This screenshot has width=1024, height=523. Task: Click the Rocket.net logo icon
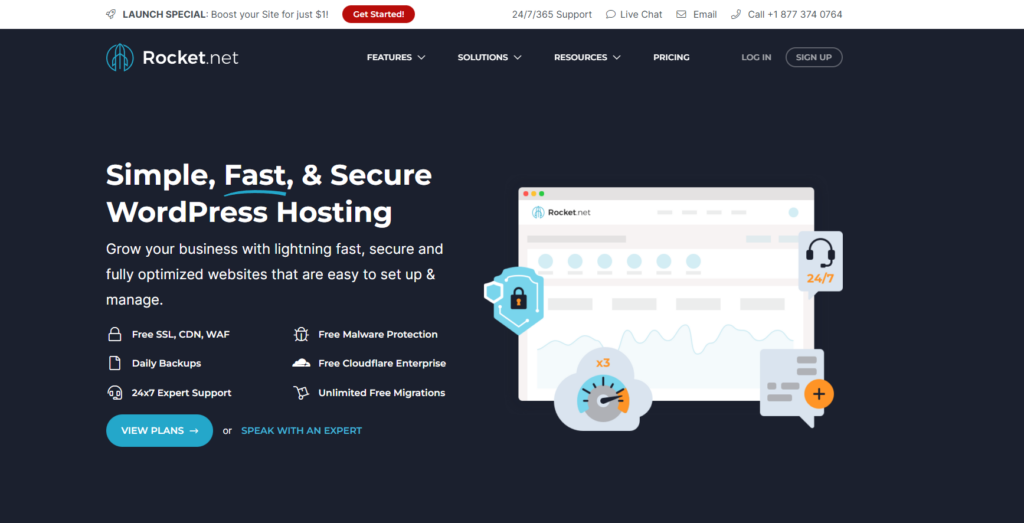point(120,57)
